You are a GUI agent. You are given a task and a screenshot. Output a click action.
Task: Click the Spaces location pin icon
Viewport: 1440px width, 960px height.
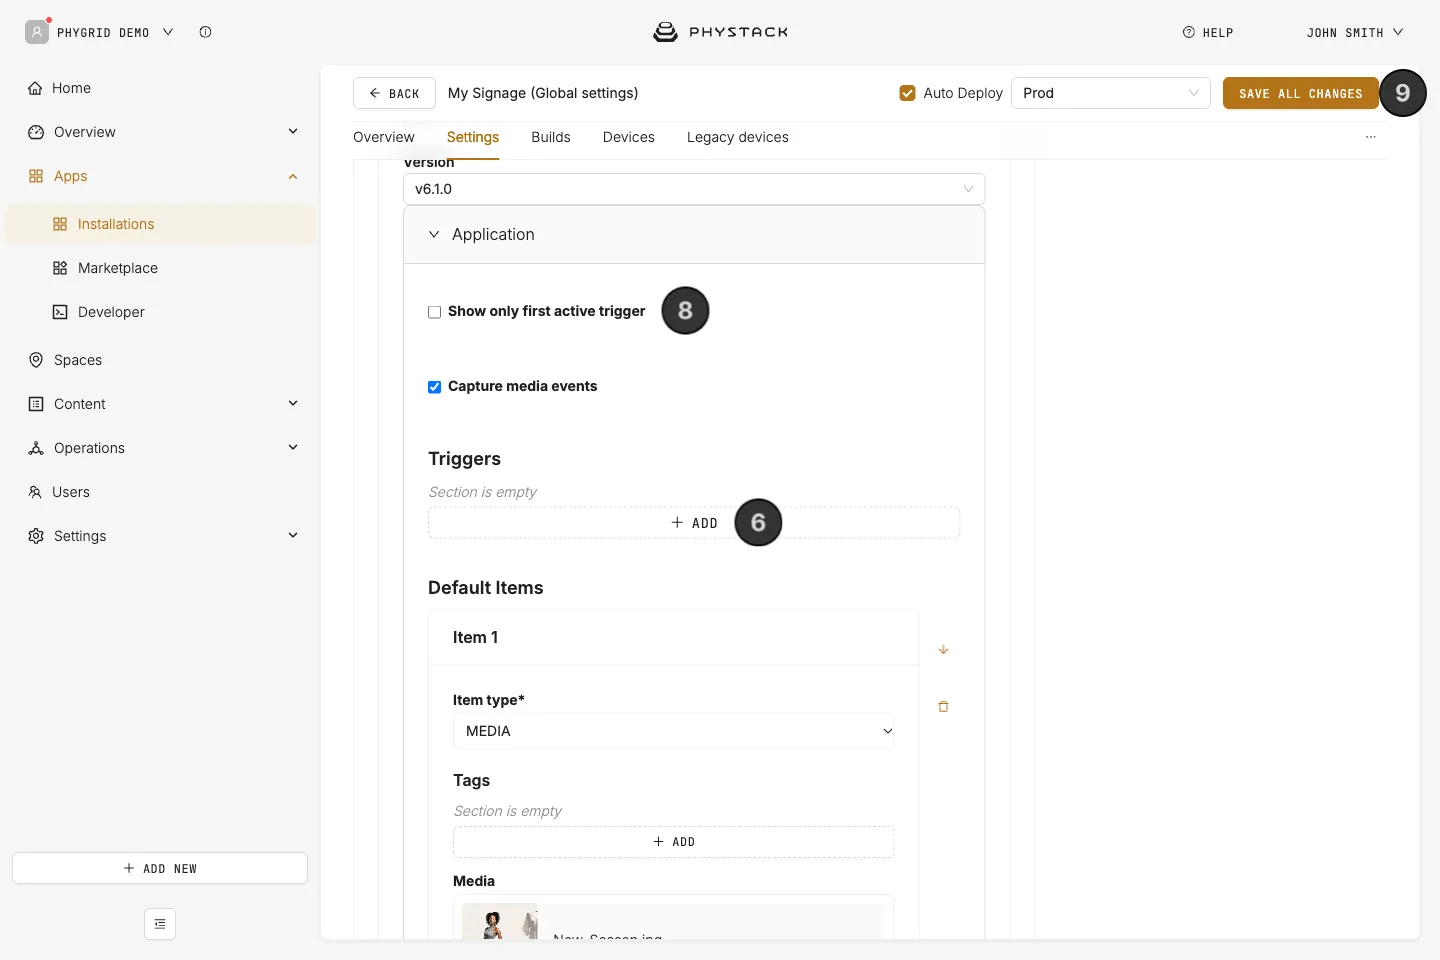tap(36, 360)
